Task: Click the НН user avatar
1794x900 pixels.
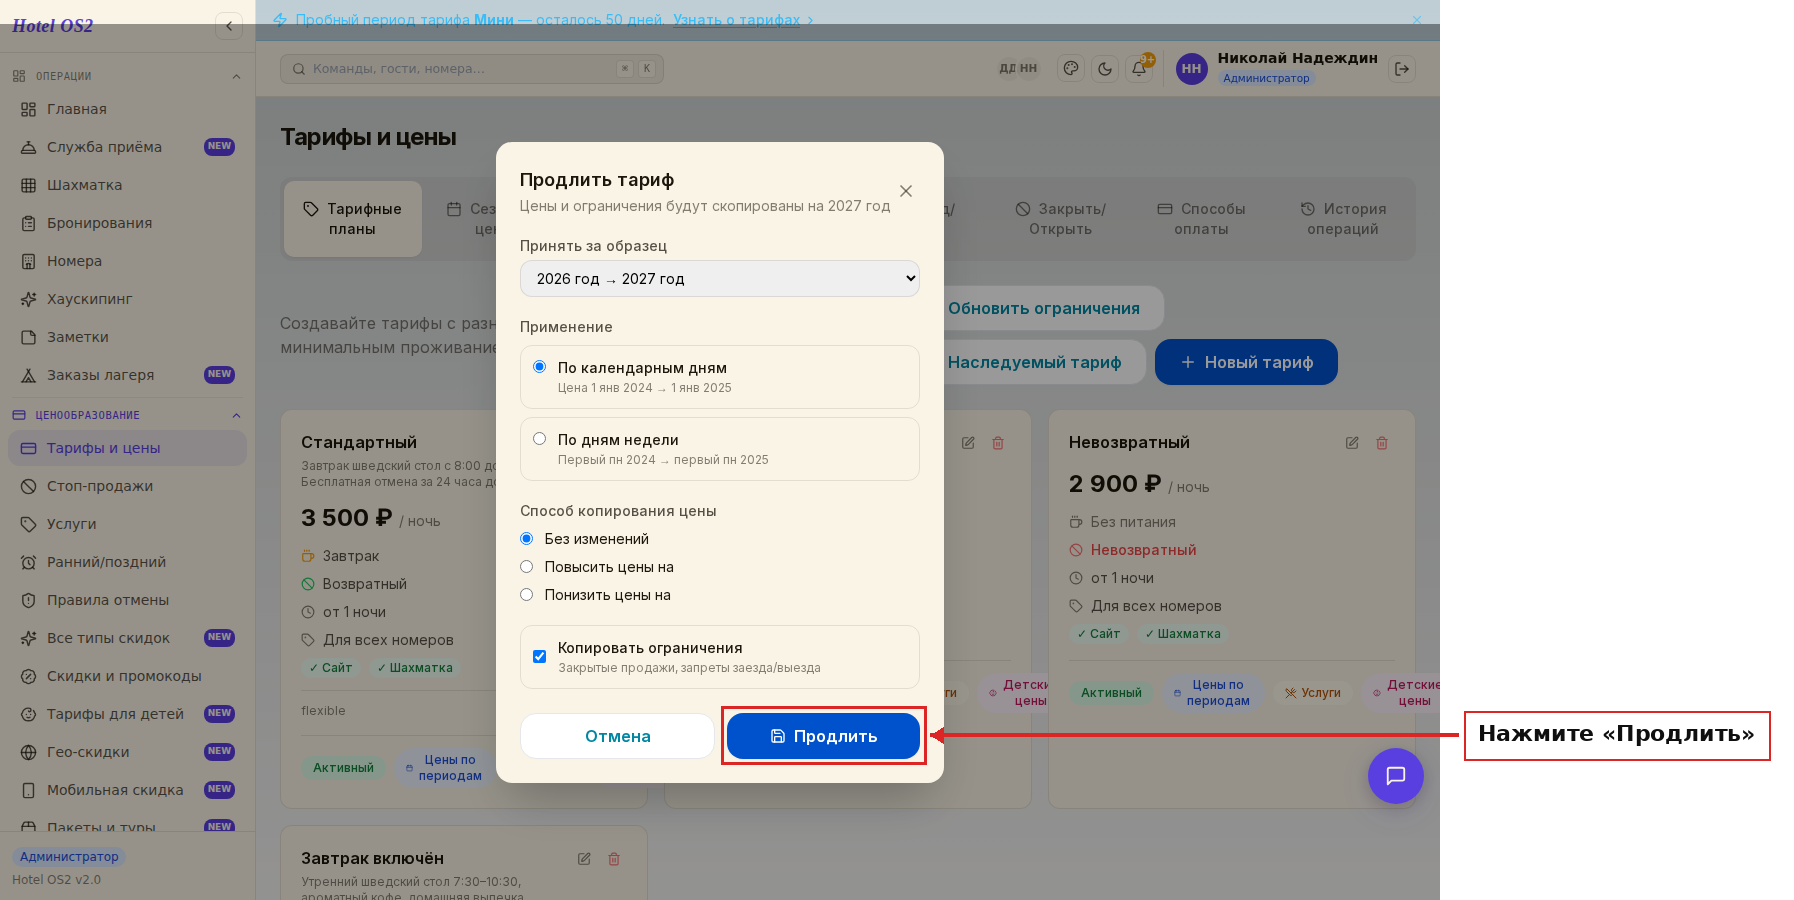Action: click(1191, 69)
